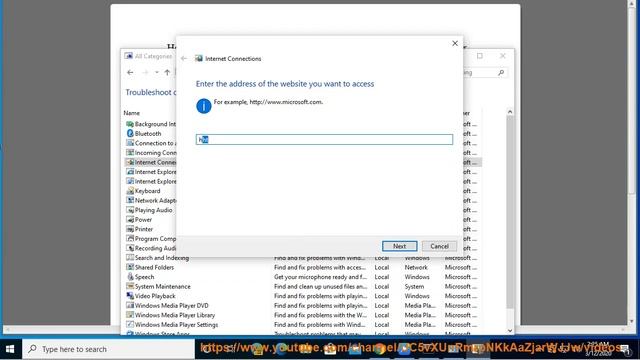This screenshot has width=640, height=360.
Task: Click 'Get your microphone ready' description text
Action: [320, 277]
